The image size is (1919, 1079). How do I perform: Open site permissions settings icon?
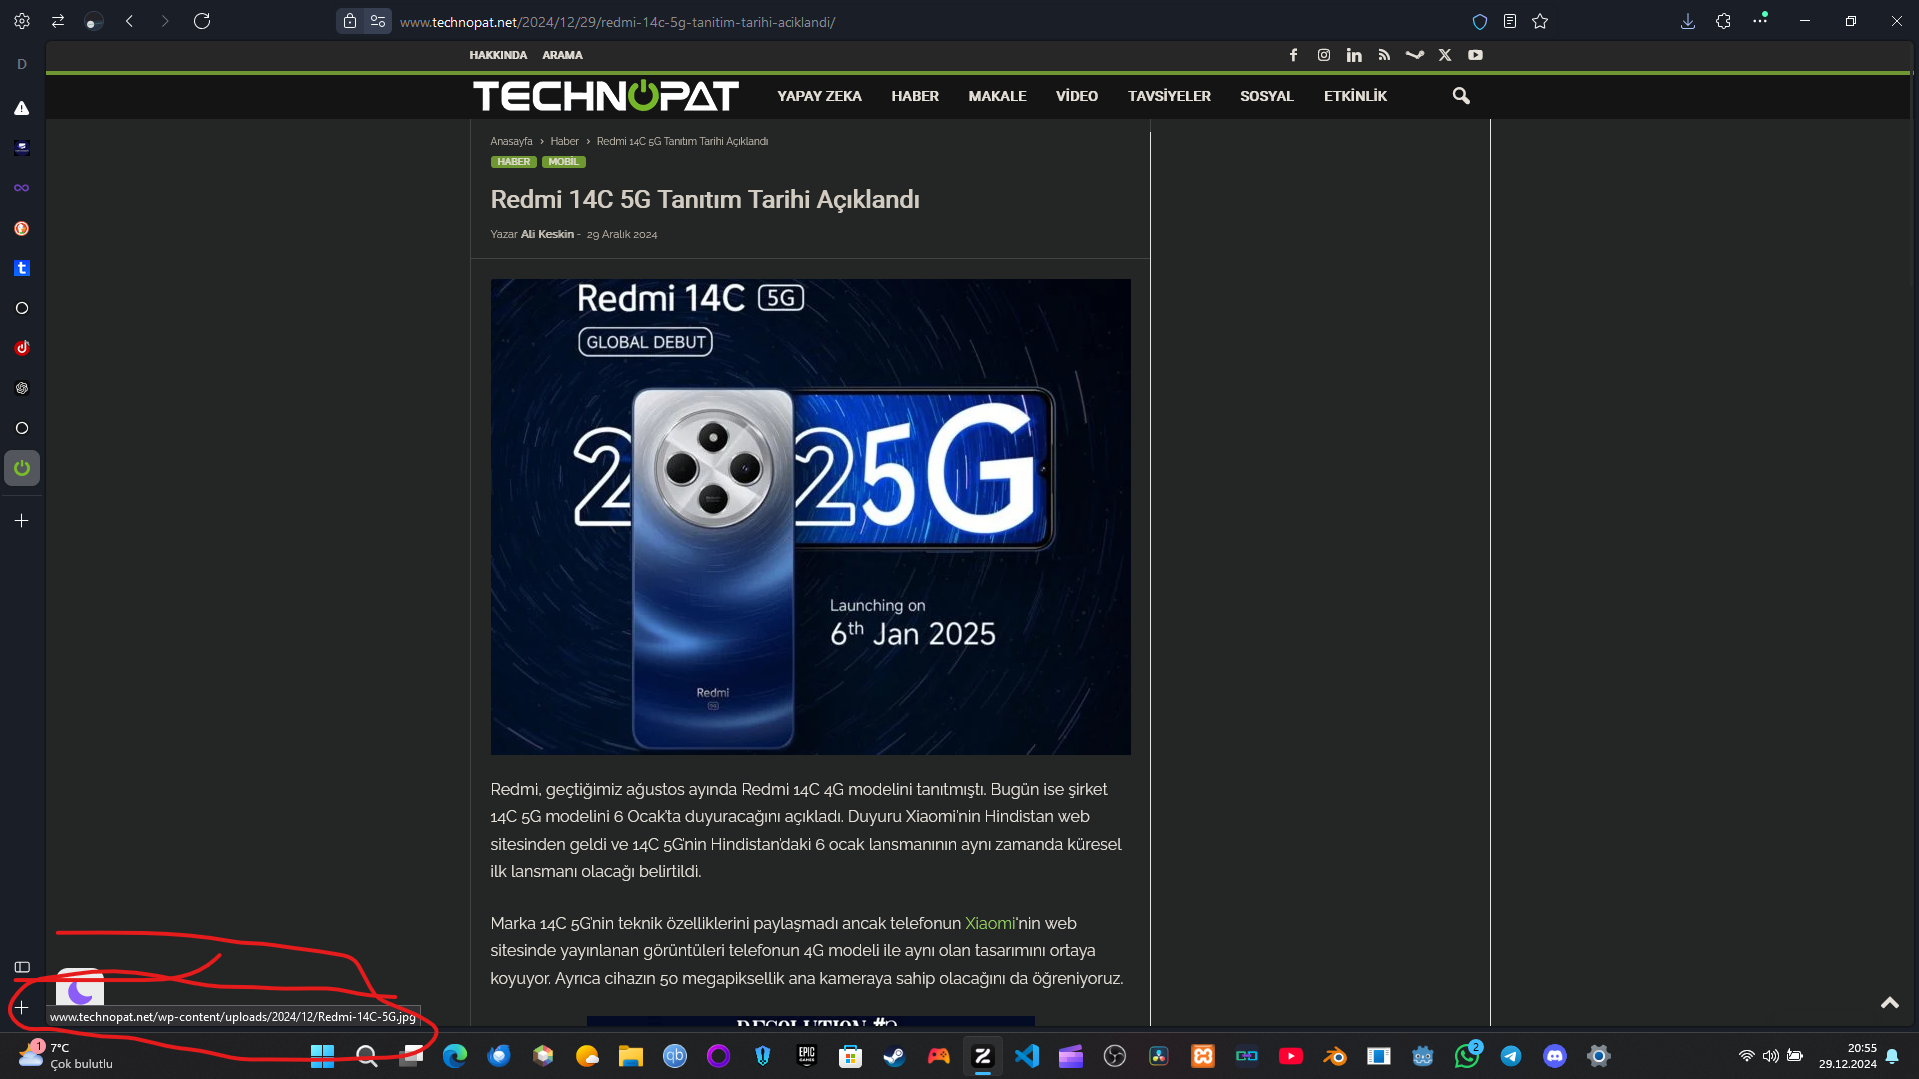pyautogui.click(x=378, y=21)
